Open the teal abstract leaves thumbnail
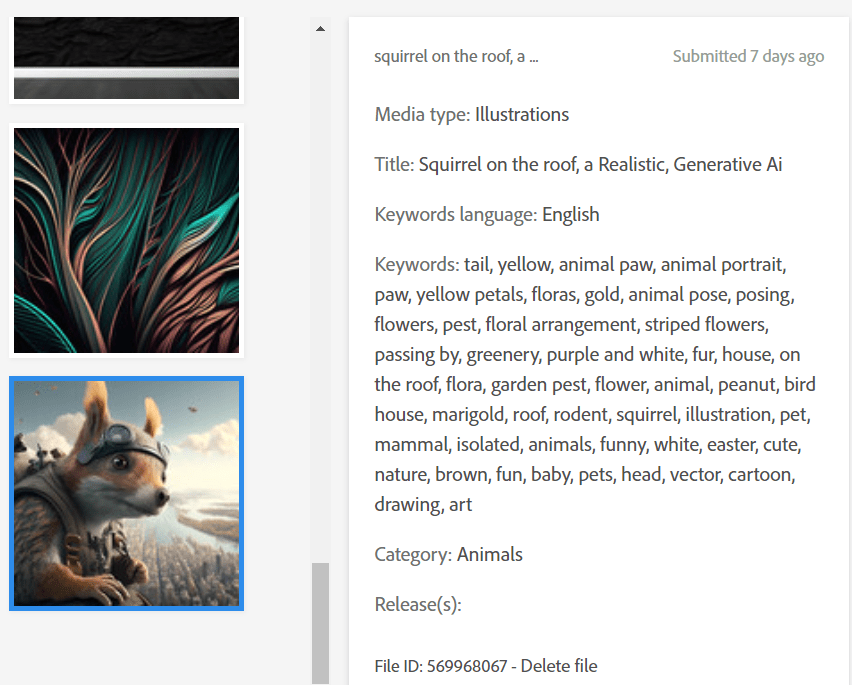The image size is (852, 685). coord(126,240)
